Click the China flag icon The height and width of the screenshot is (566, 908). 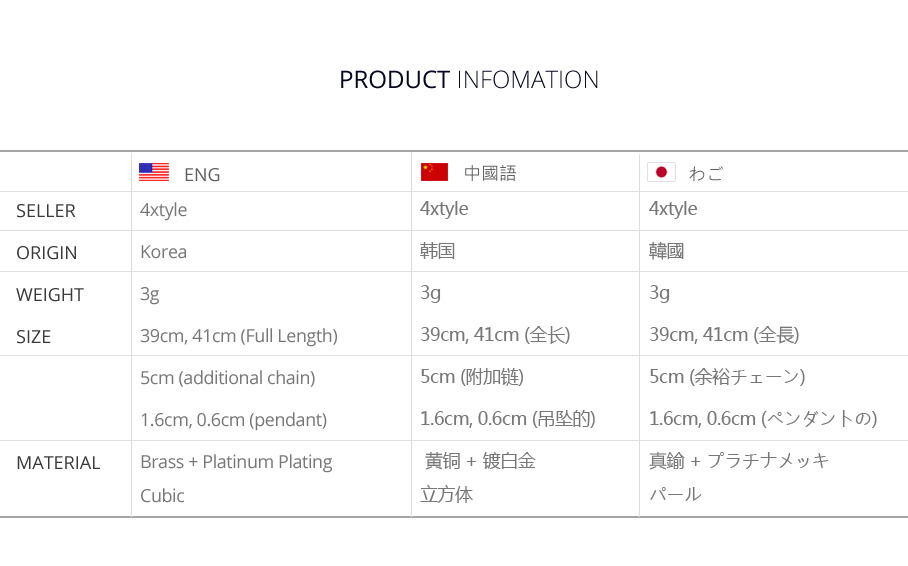coord(434,172)
